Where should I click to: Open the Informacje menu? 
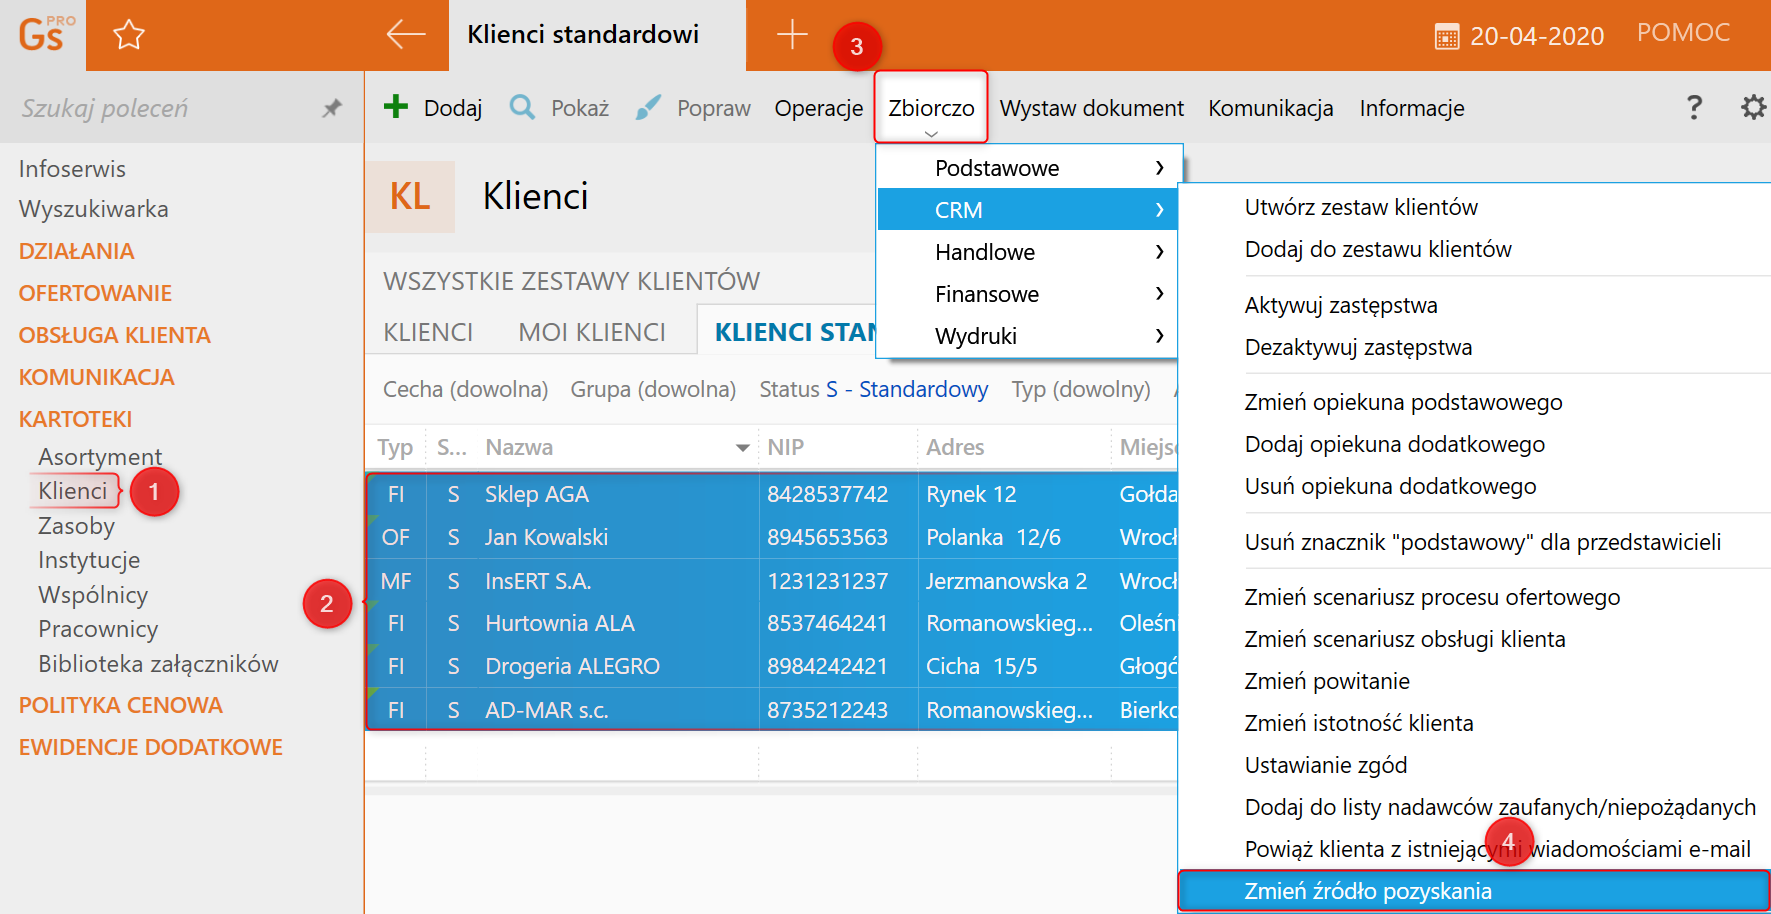pyautogui.click(x=1412, y=108)
